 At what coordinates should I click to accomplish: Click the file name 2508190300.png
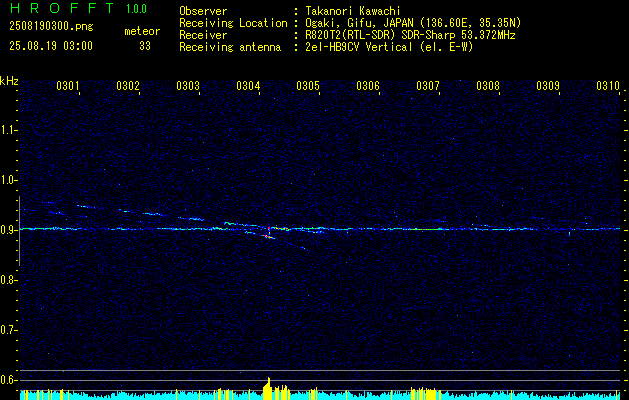tap(51, 26)
